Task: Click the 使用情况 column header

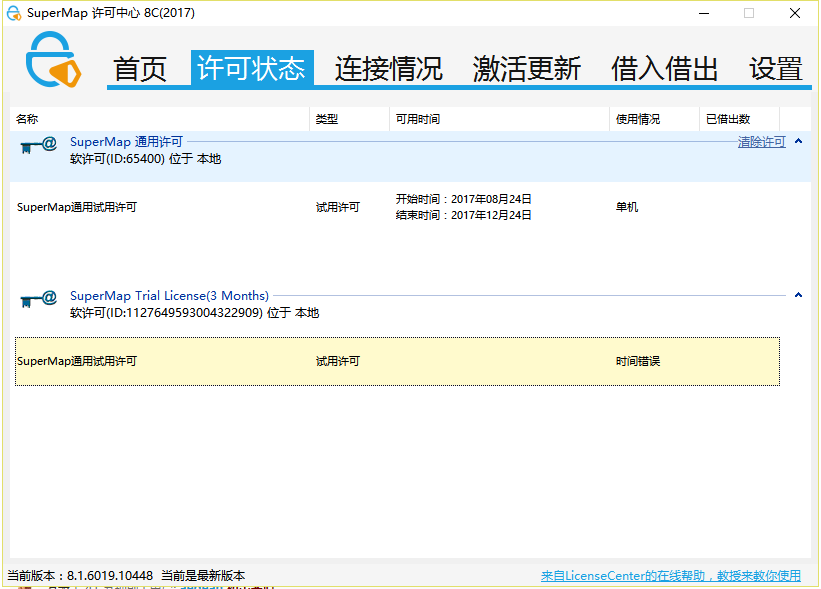Action: click(654, 119)
